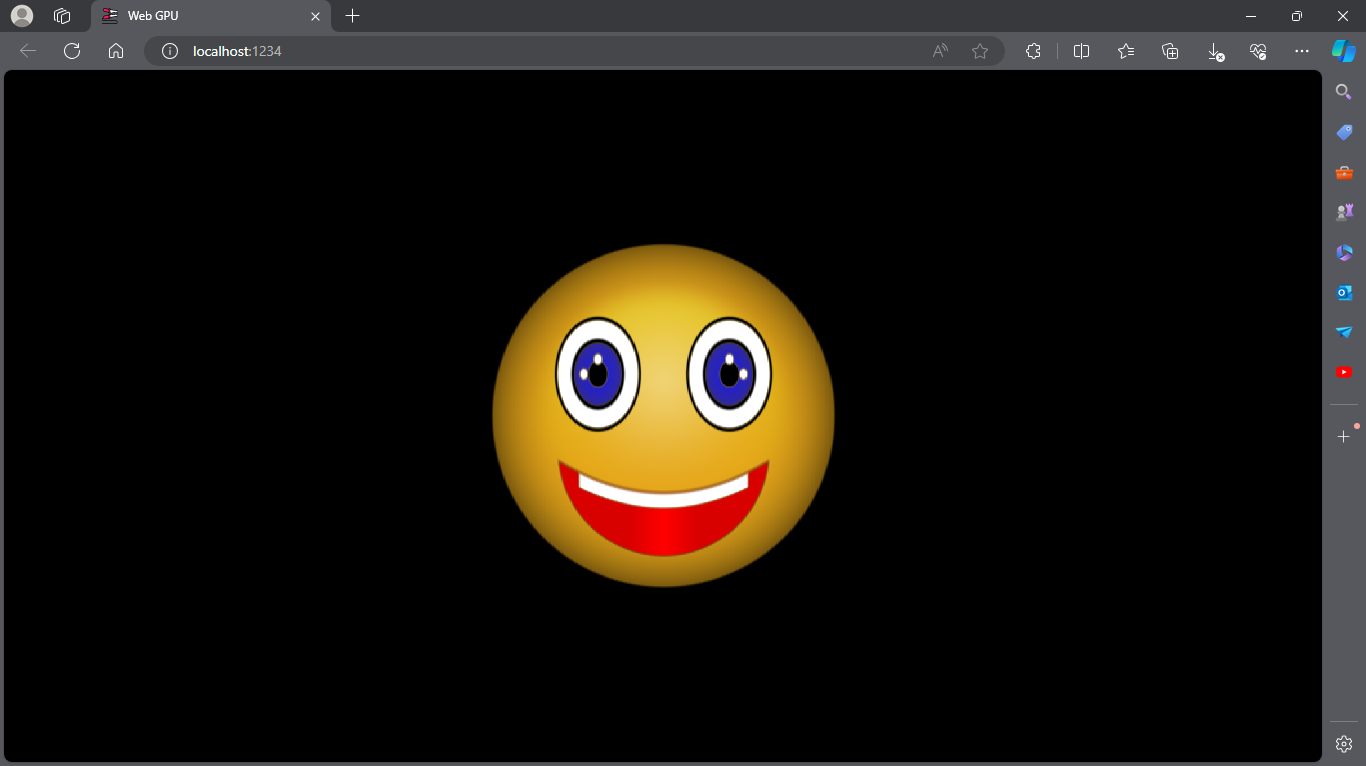This screenshot has height=766, width=1366.
Task: Open the shopping assistant in the sidebar
Action: pyautogui.click(x=1343, y=131)
